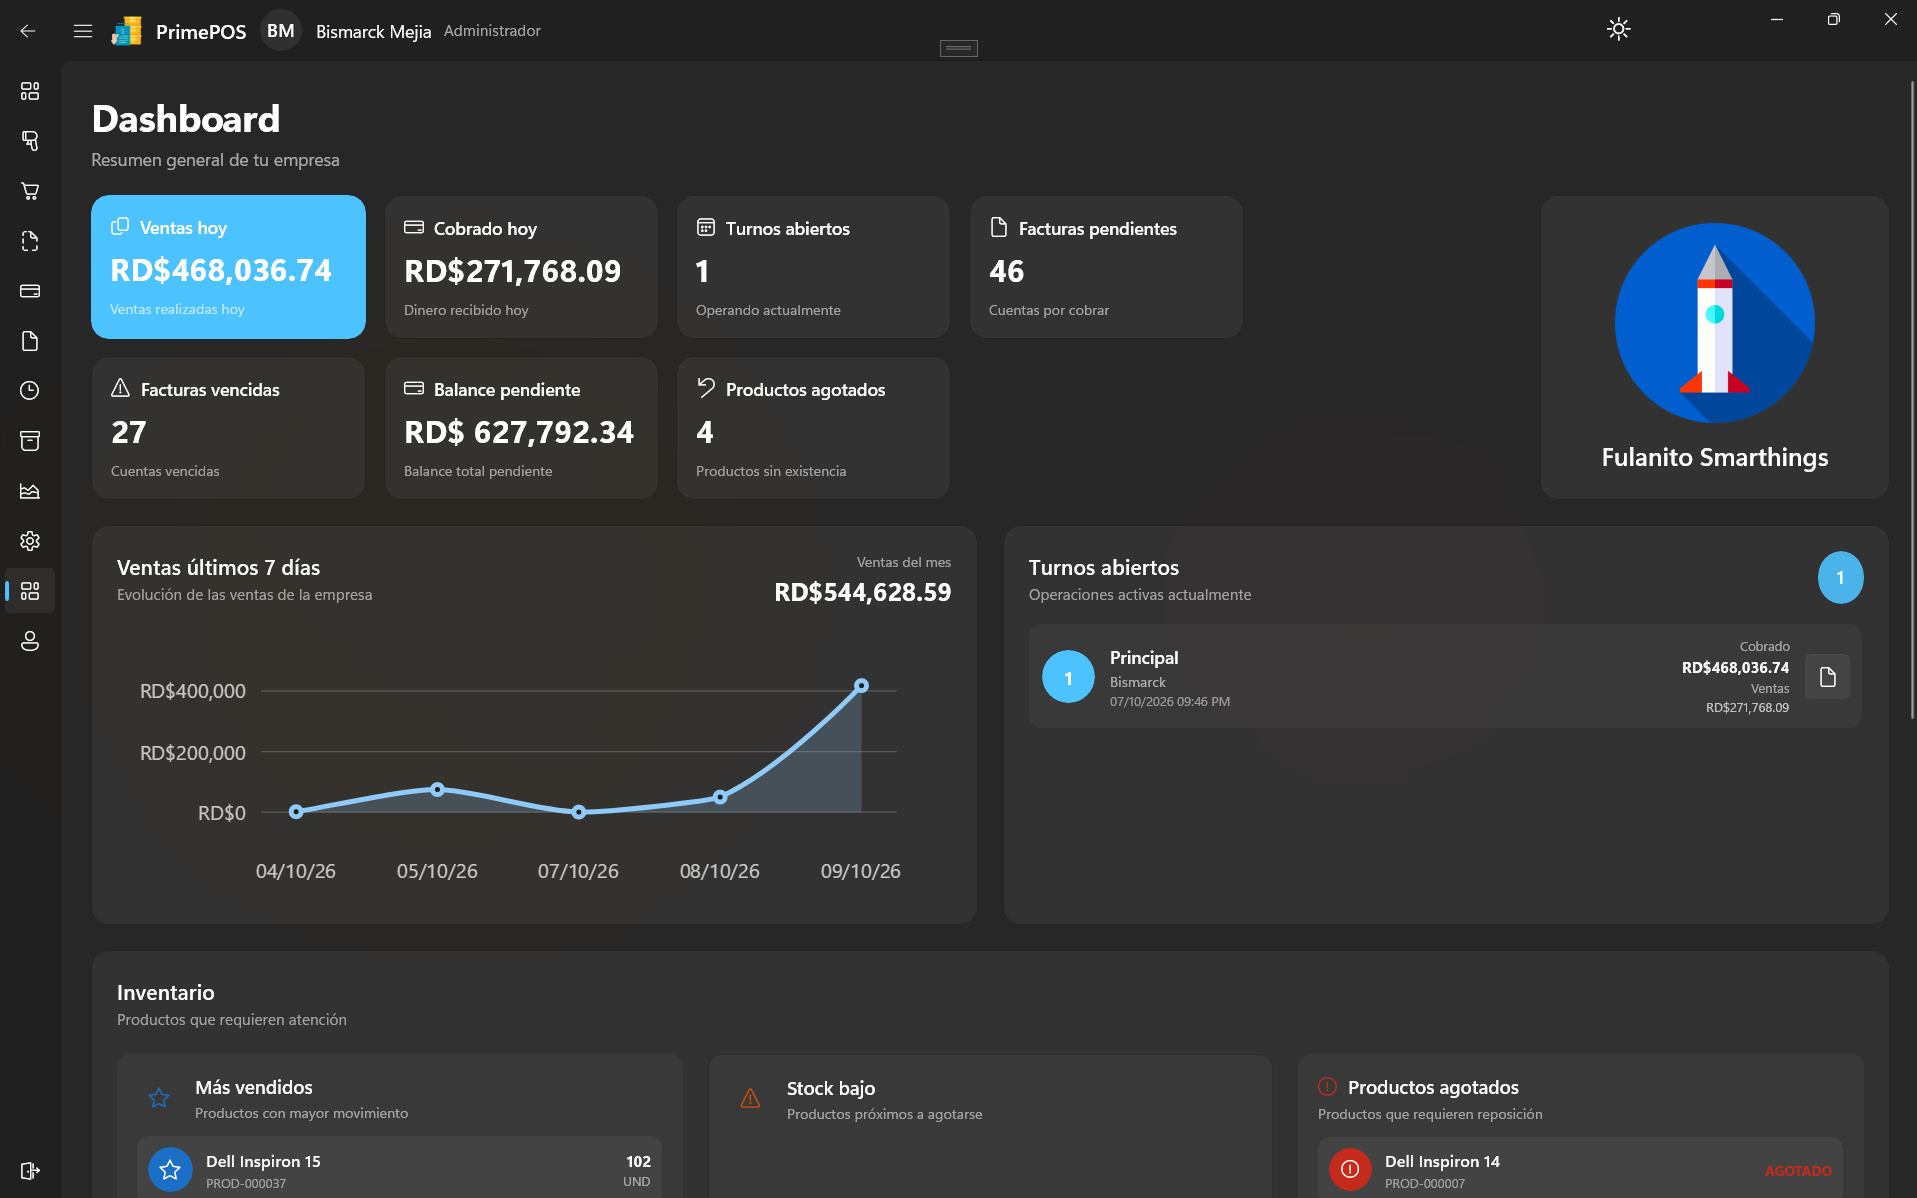Open the clock history sidebar icon
Image resolution: width=1917 pixels, height=1198 pixels.
point(30,391)
